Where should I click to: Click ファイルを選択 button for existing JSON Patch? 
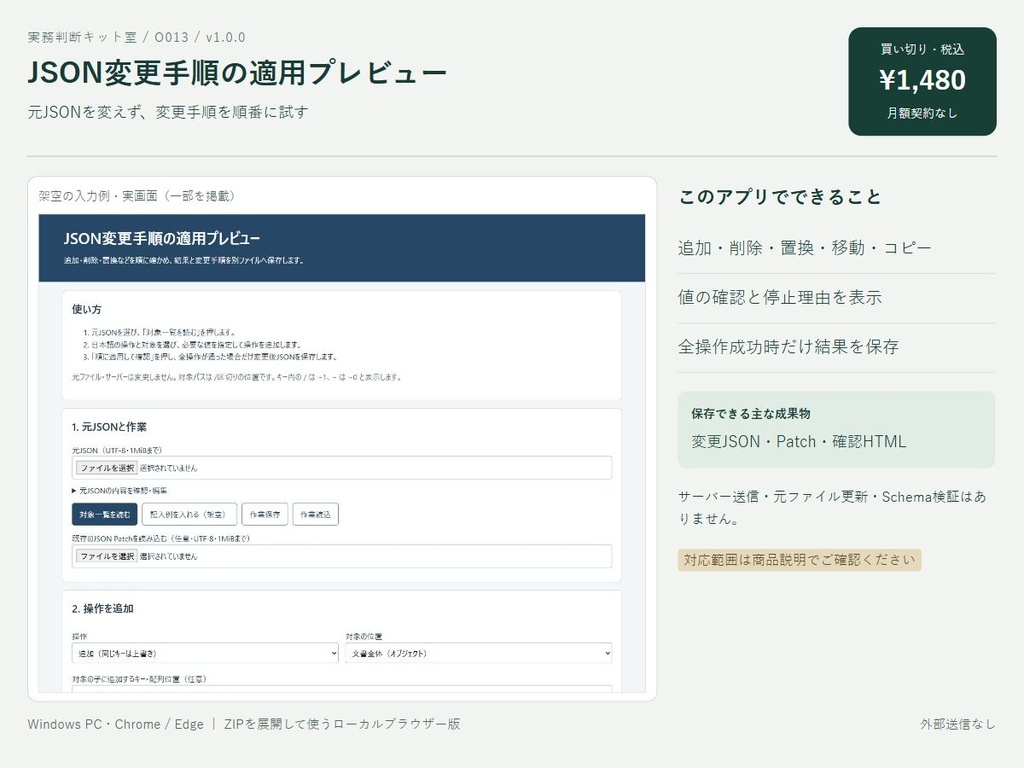tap(106, 556)
